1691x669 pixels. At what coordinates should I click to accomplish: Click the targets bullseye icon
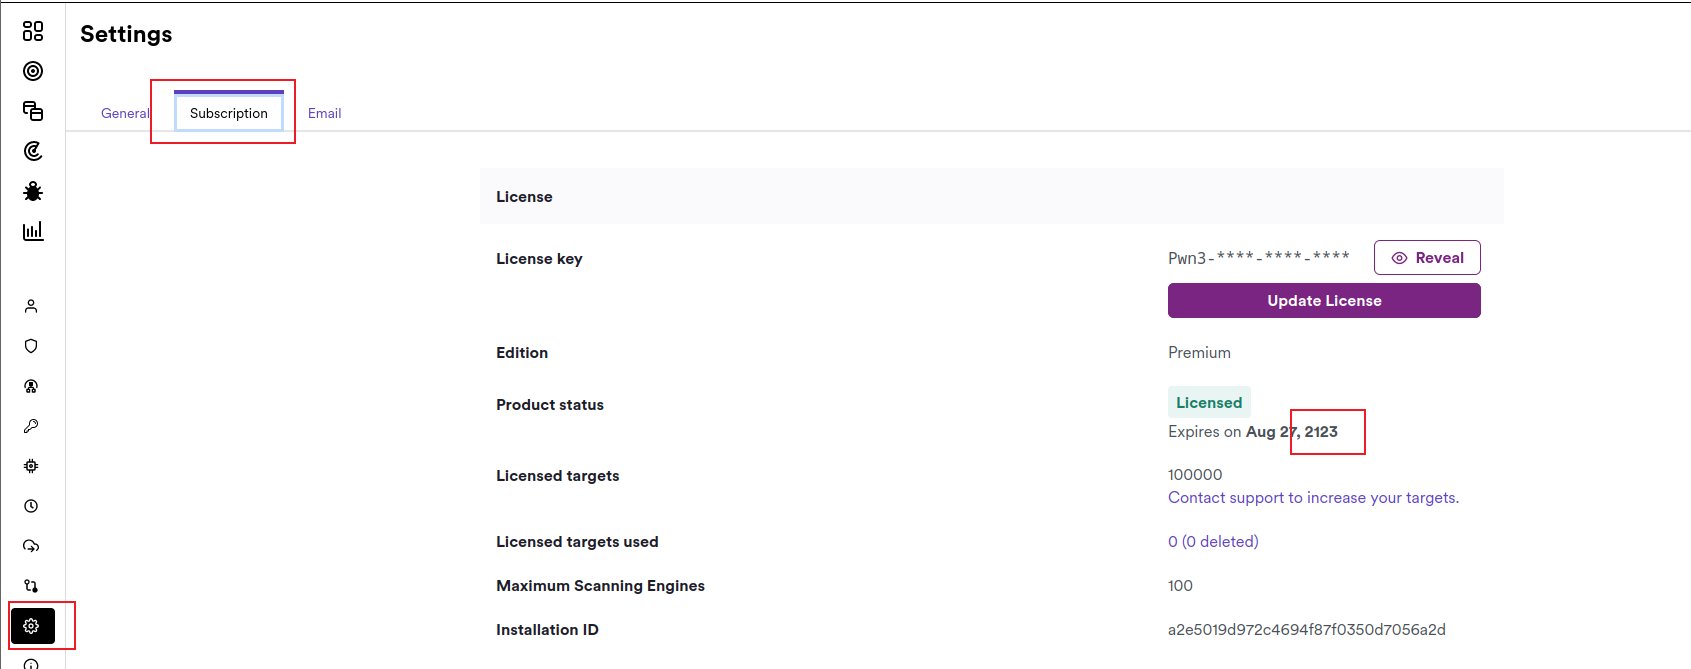(x=33, y=71)
